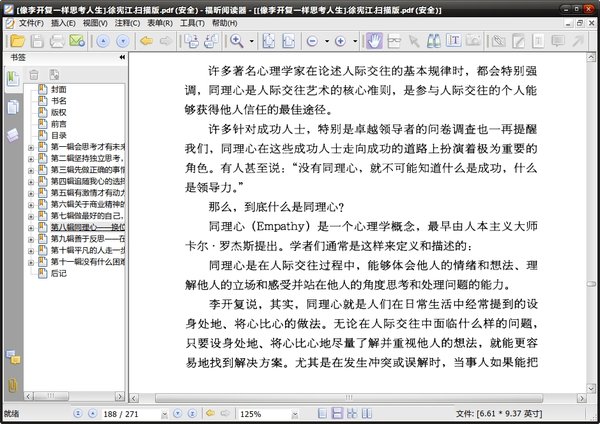This screenshot has height=424, width=600.
Task: Expand the 第一辑 bookmark tree node
Action: click(x=32, y=148)
